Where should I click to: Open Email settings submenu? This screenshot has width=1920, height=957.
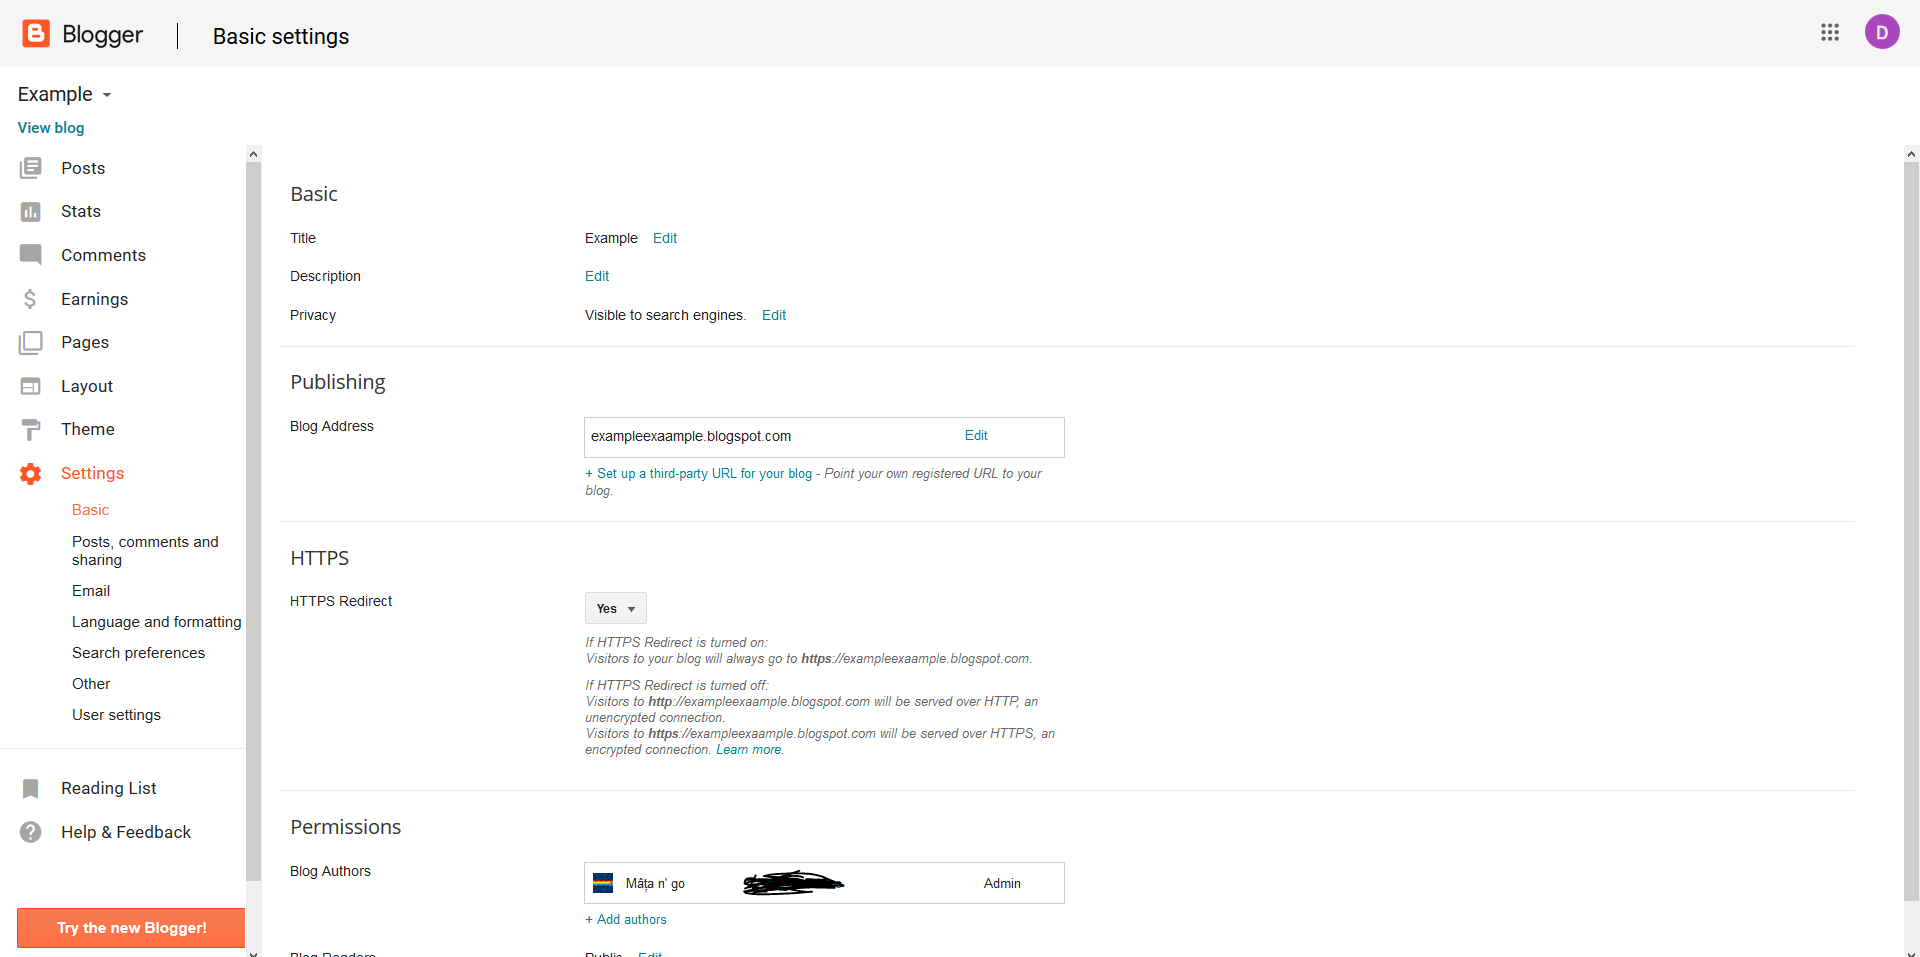pyautogui.click(x=91, y=591)
